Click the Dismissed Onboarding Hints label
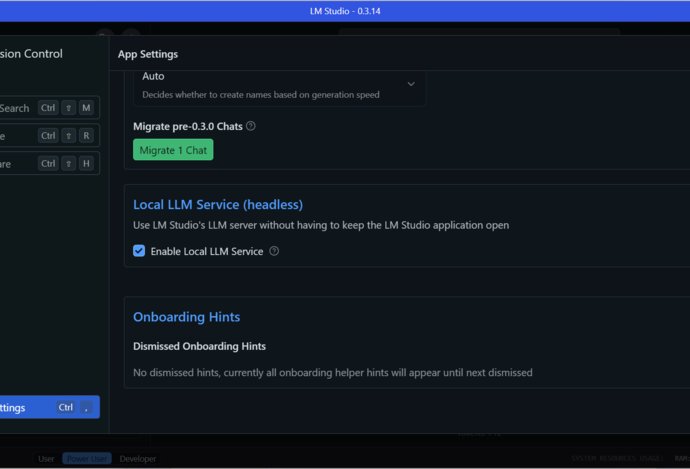 [199, 346]
